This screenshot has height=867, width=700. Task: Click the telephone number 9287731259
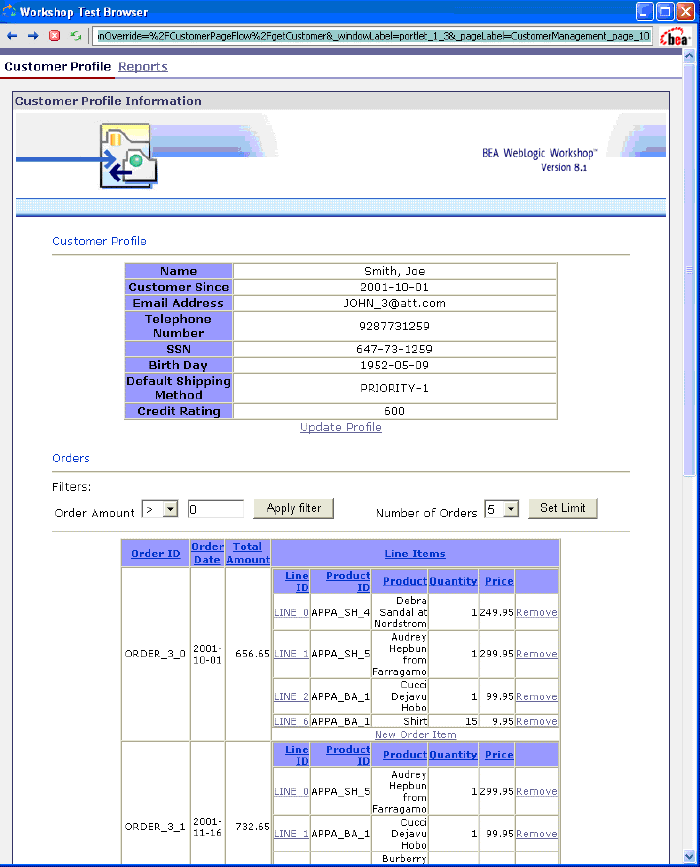(x=394, y=326)
